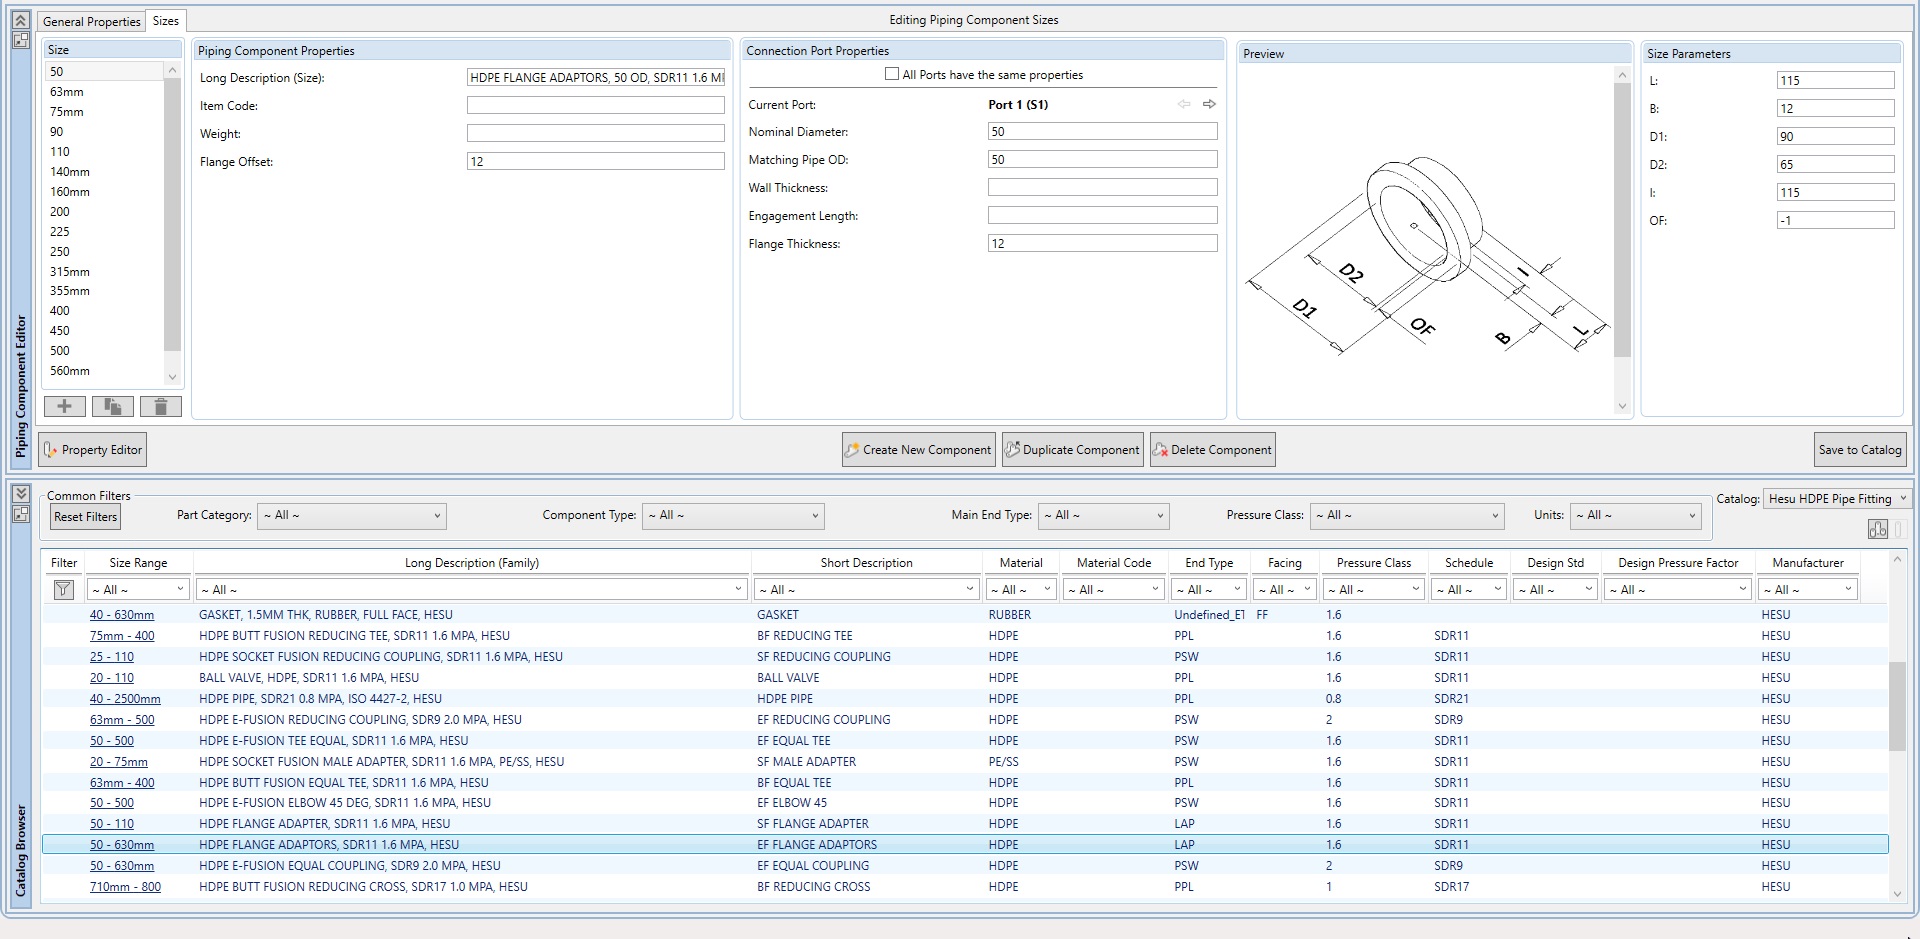Switch to the General Properties tab

91,21
